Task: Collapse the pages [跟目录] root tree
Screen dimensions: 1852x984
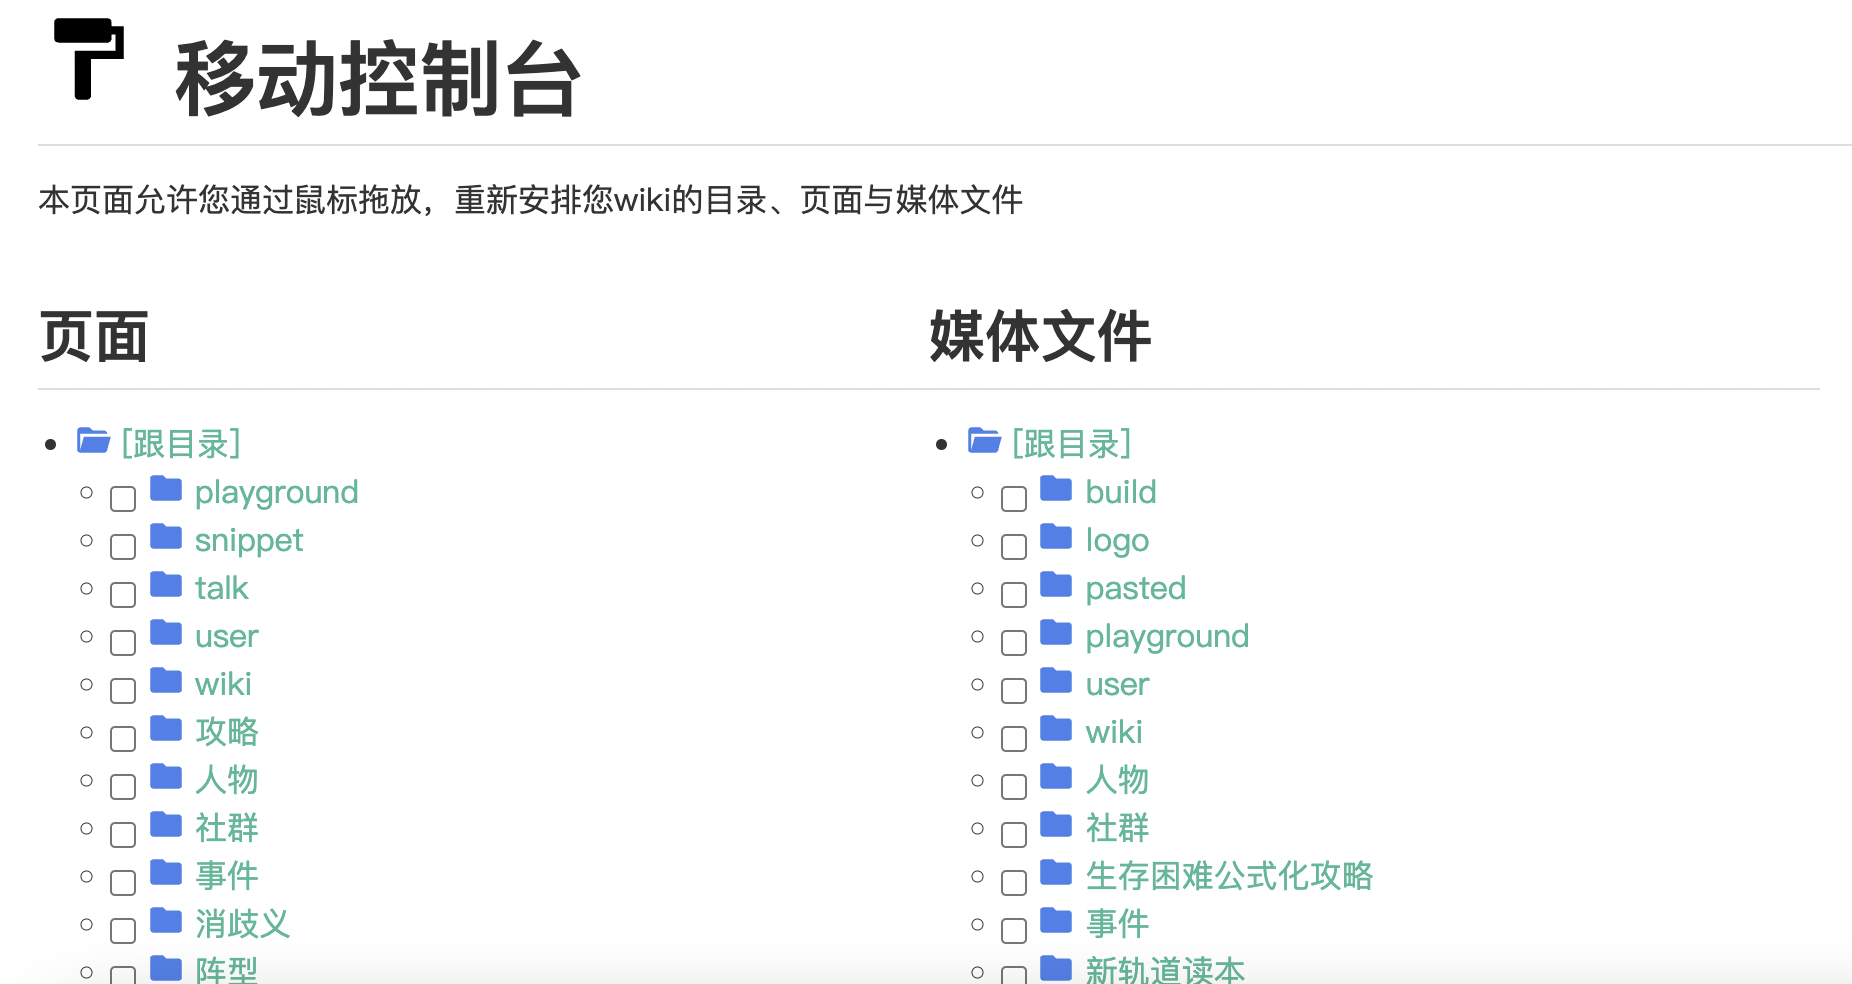Action: click(x=181, y=444)
